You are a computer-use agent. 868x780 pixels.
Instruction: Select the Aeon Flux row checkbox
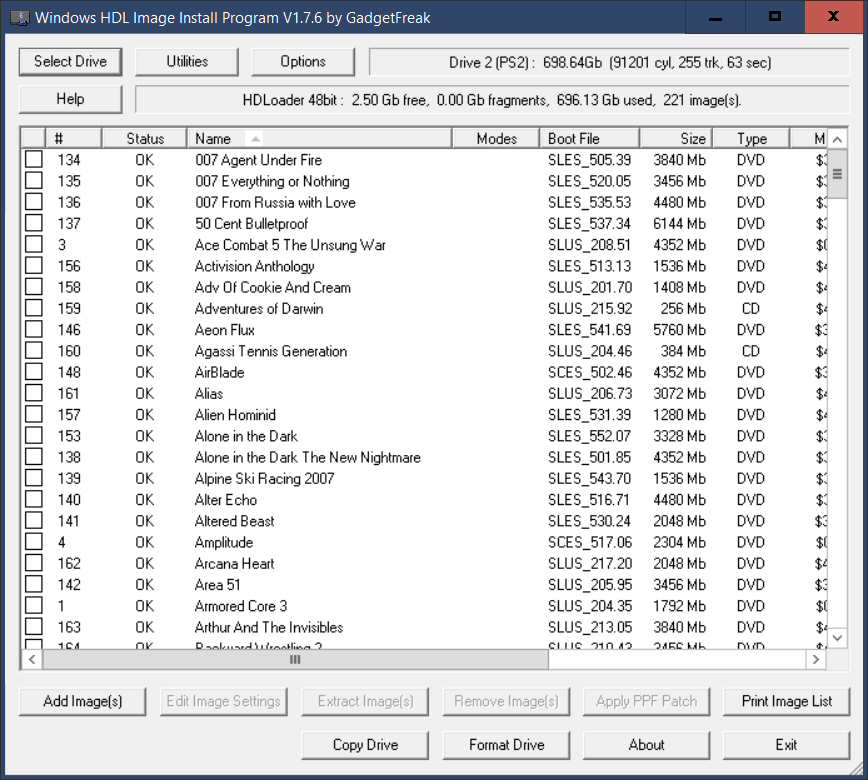(34, 329)
